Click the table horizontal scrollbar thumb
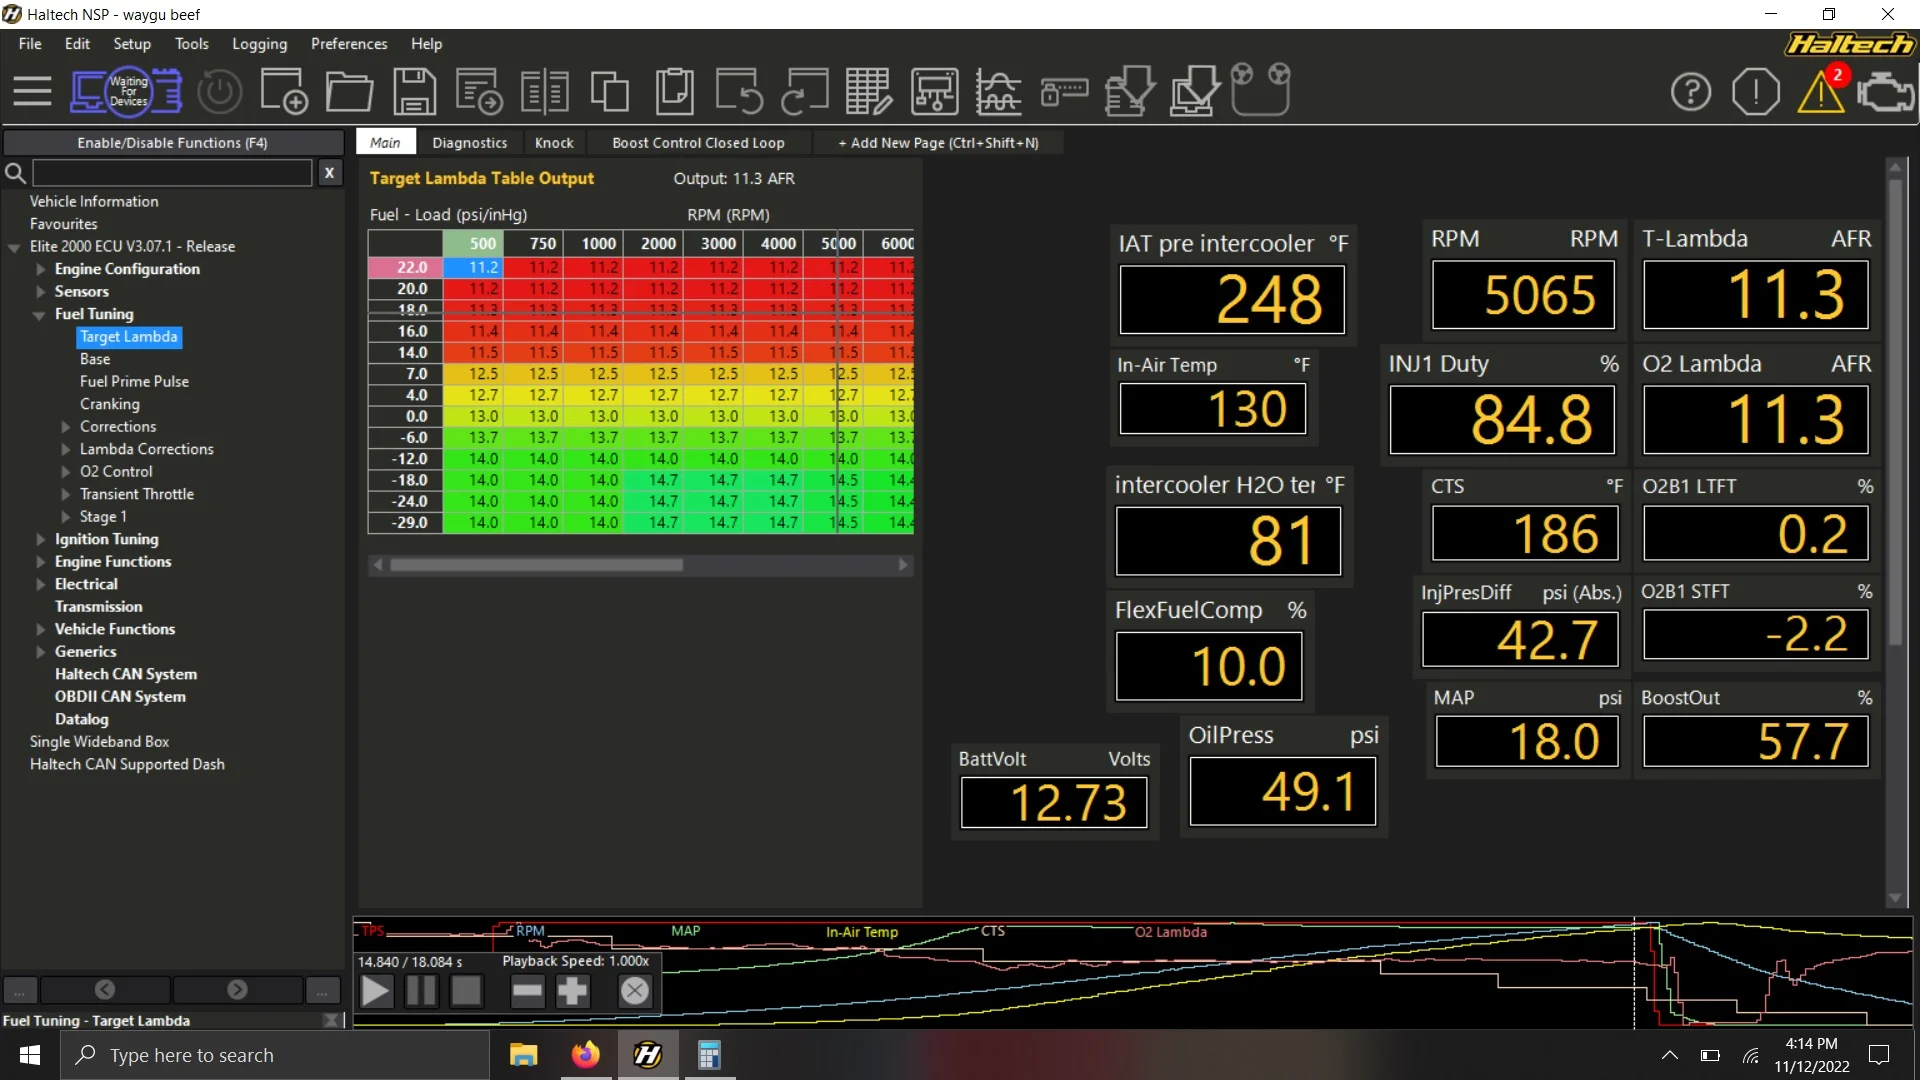This screenshot has height=1080, width=1920. coord(536,565)
